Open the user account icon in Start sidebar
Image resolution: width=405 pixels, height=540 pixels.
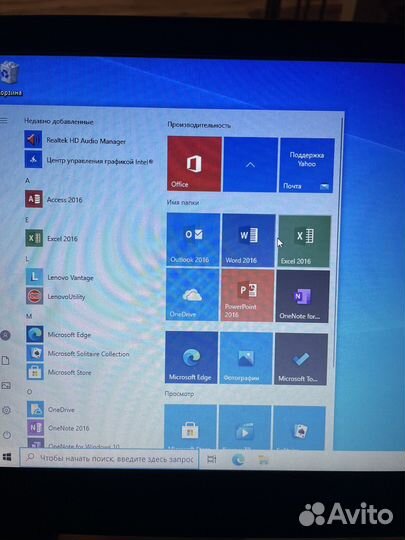pos(5,335)
